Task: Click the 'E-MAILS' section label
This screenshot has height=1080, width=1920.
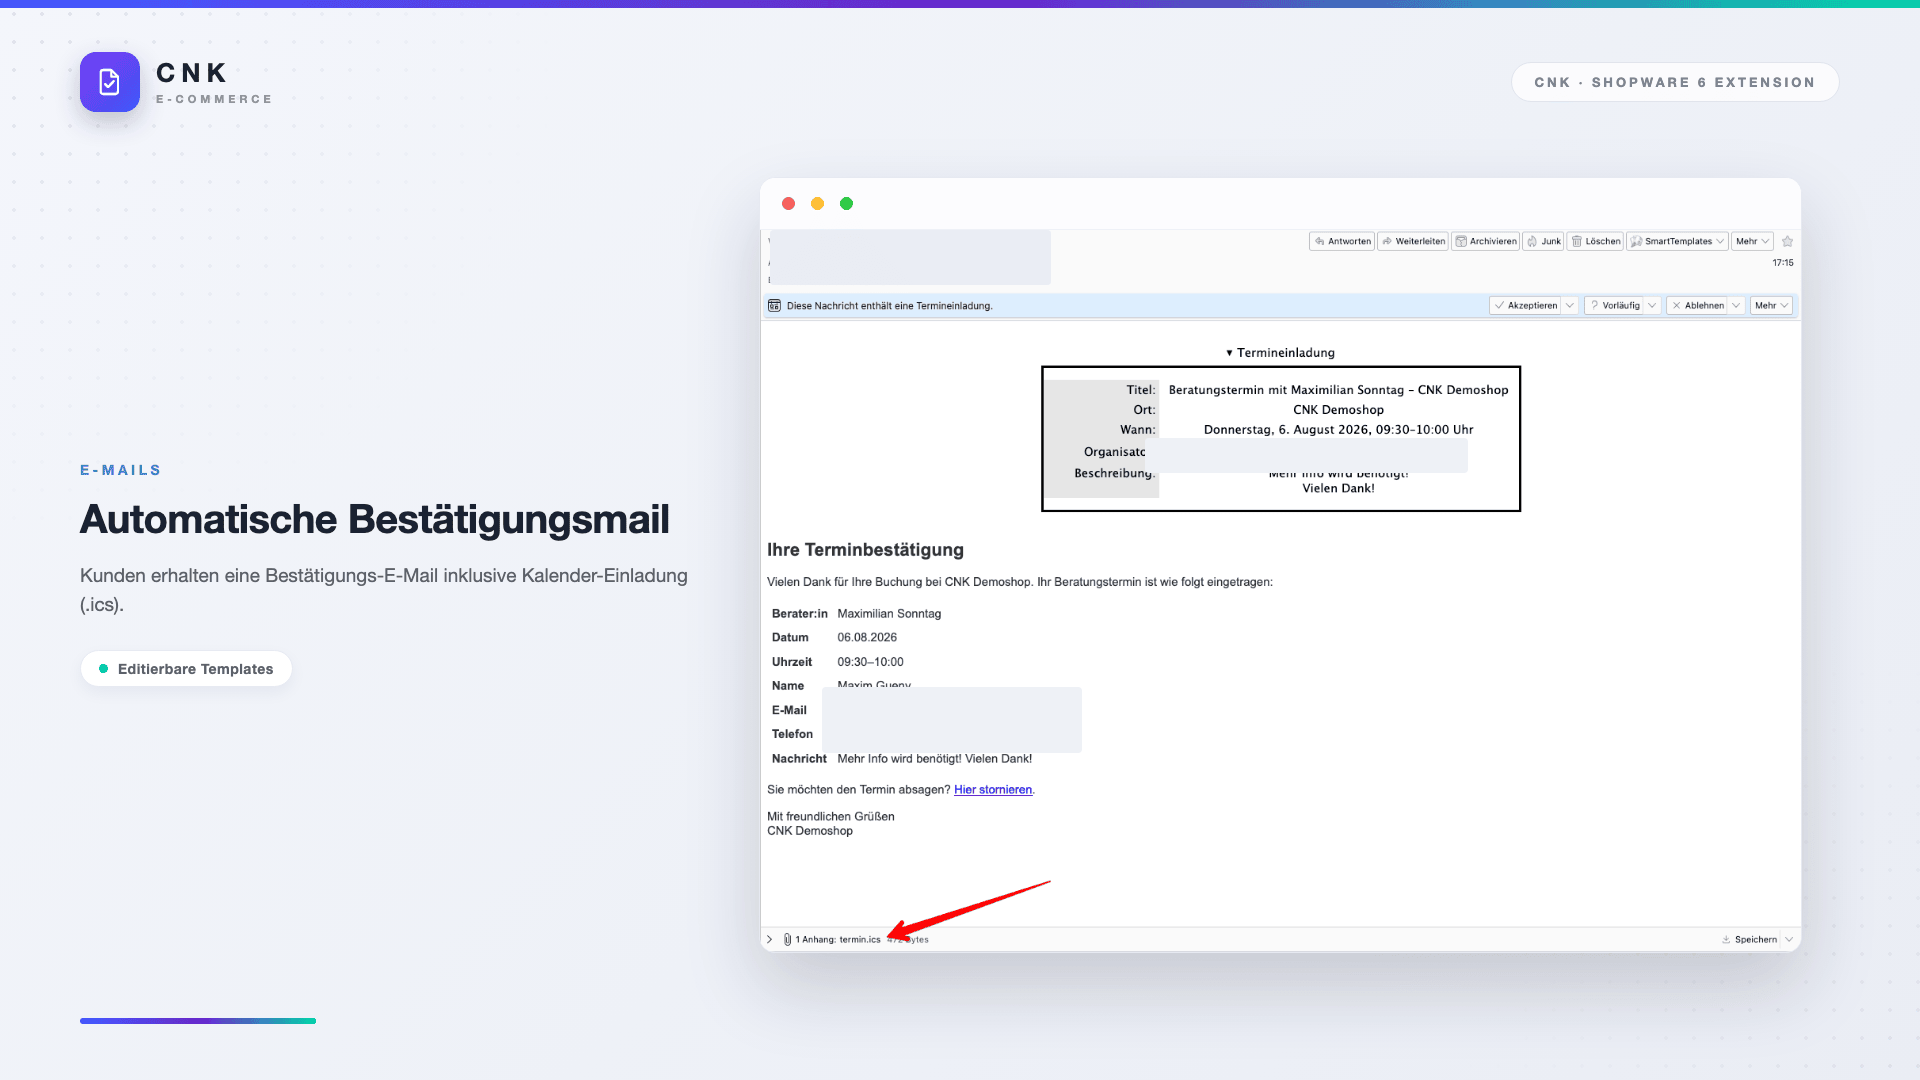Action: (x=121, y=470)
